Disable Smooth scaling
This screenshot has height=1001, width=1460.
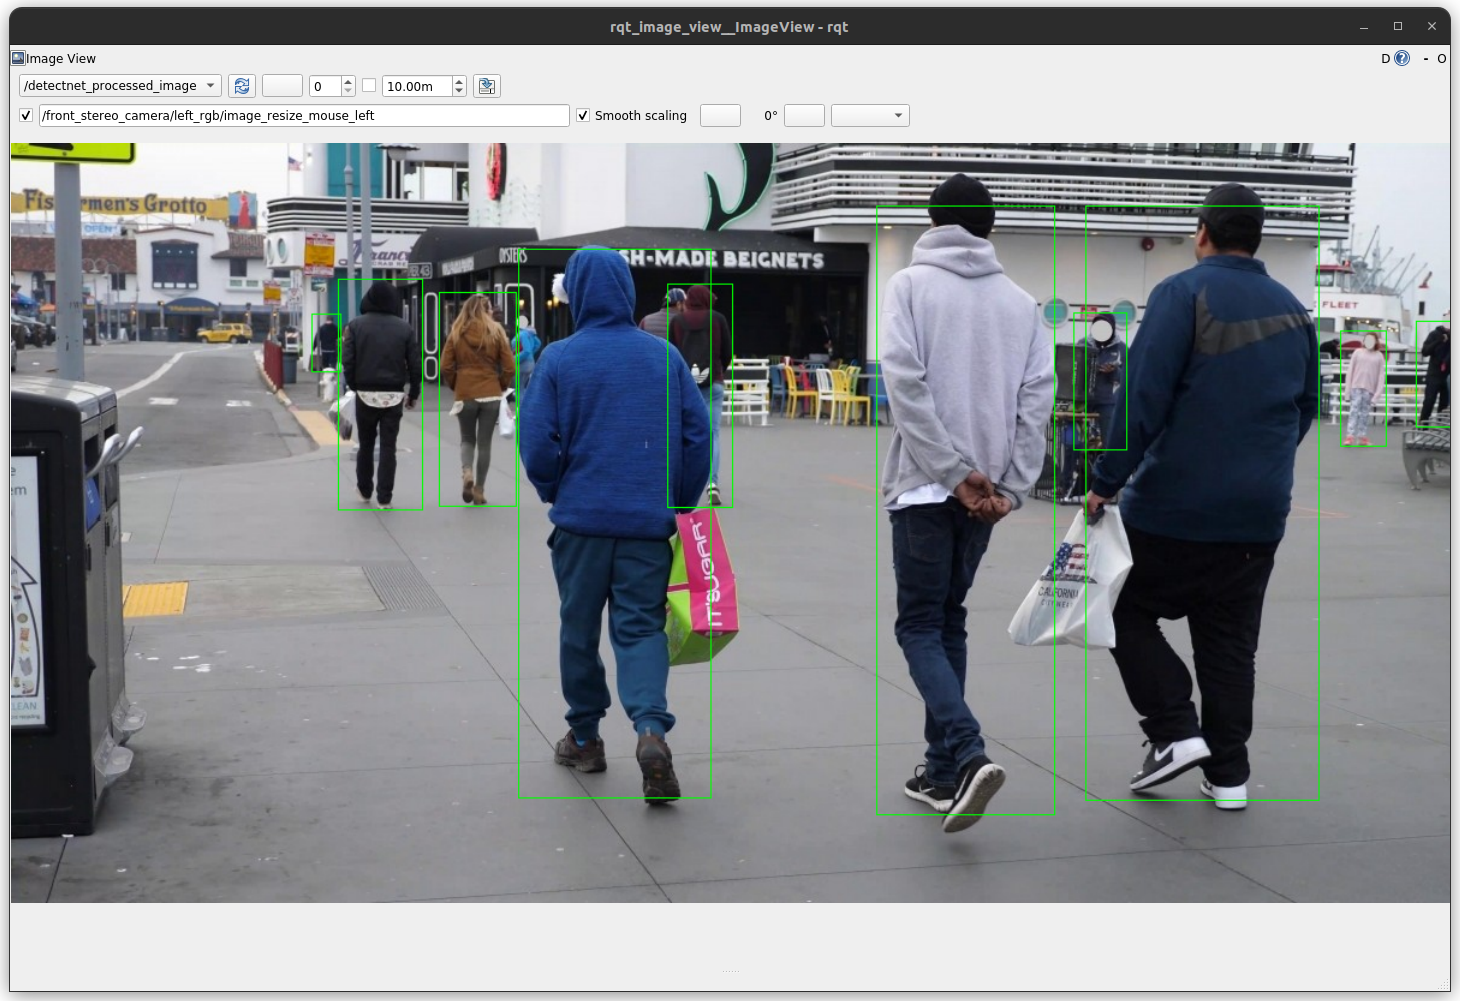[583, 115]
